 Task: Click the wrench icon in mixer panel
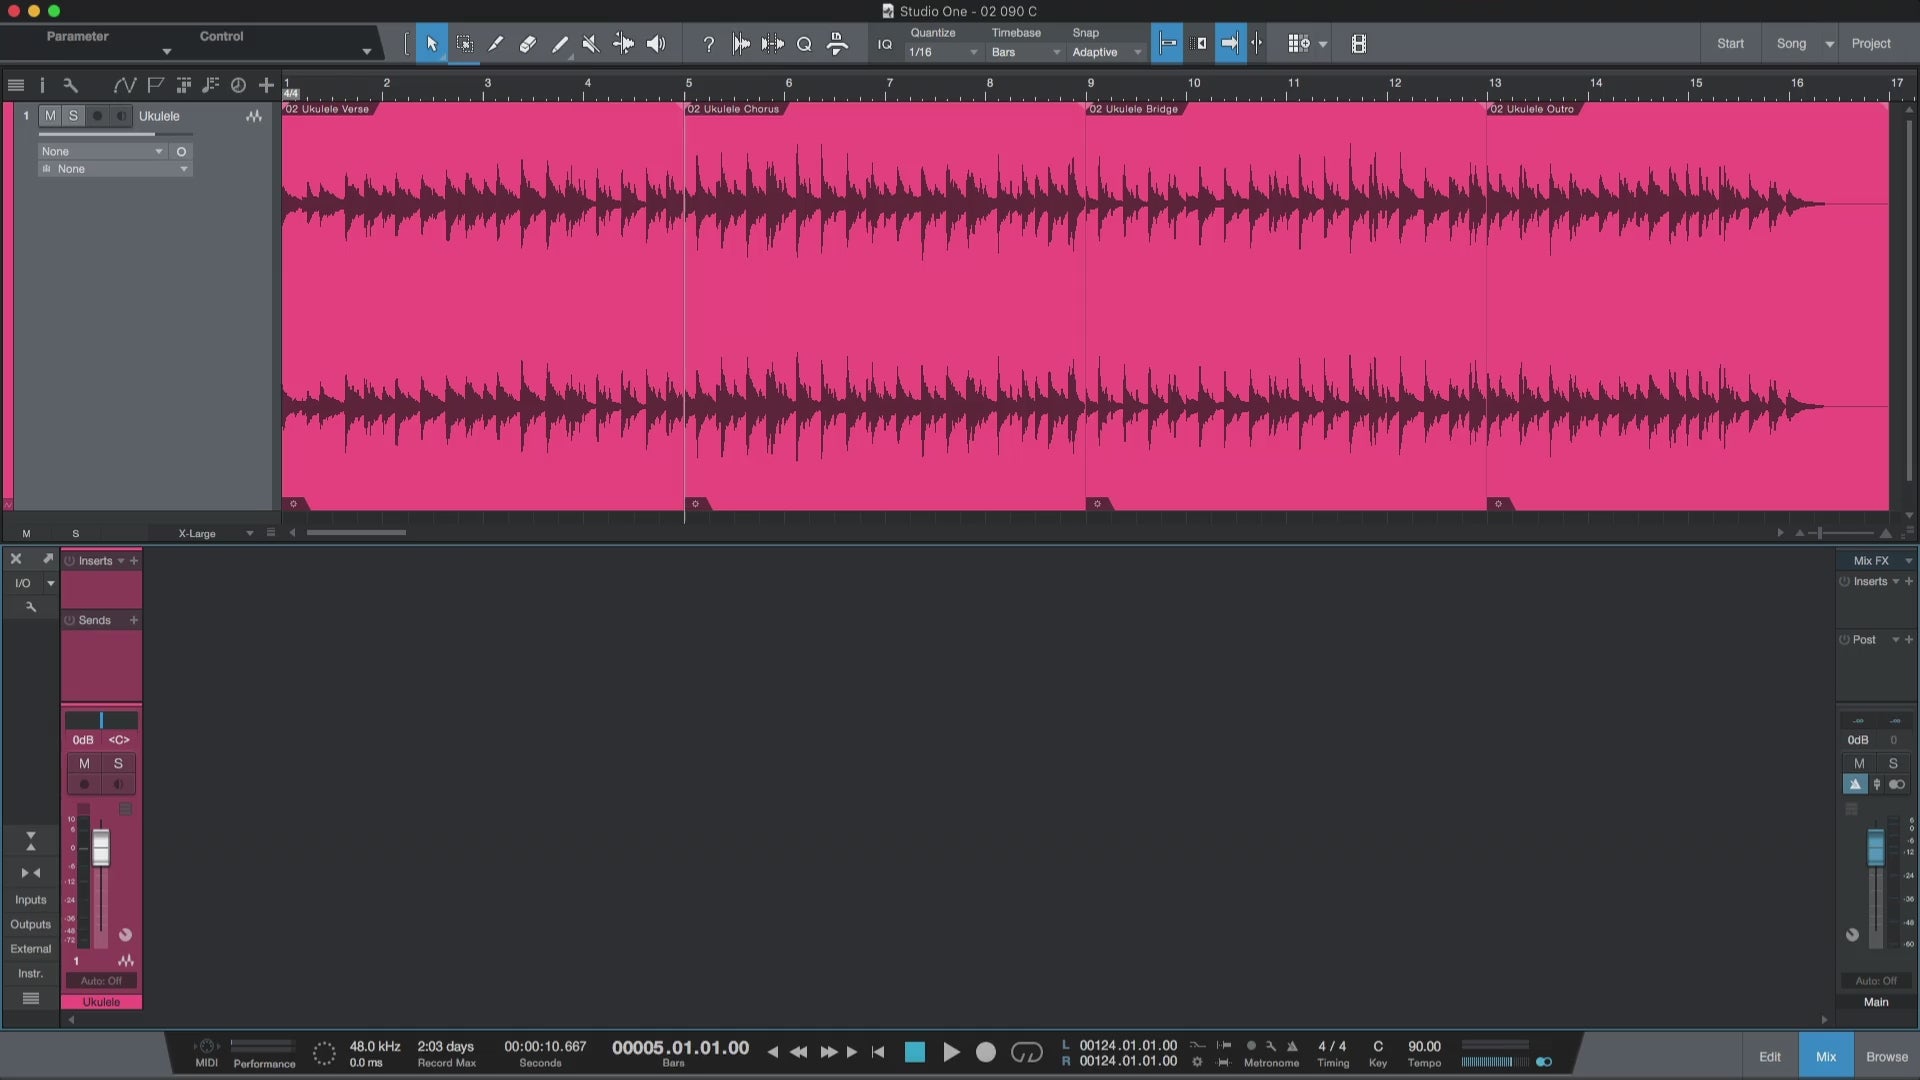(x=31, y=607)
